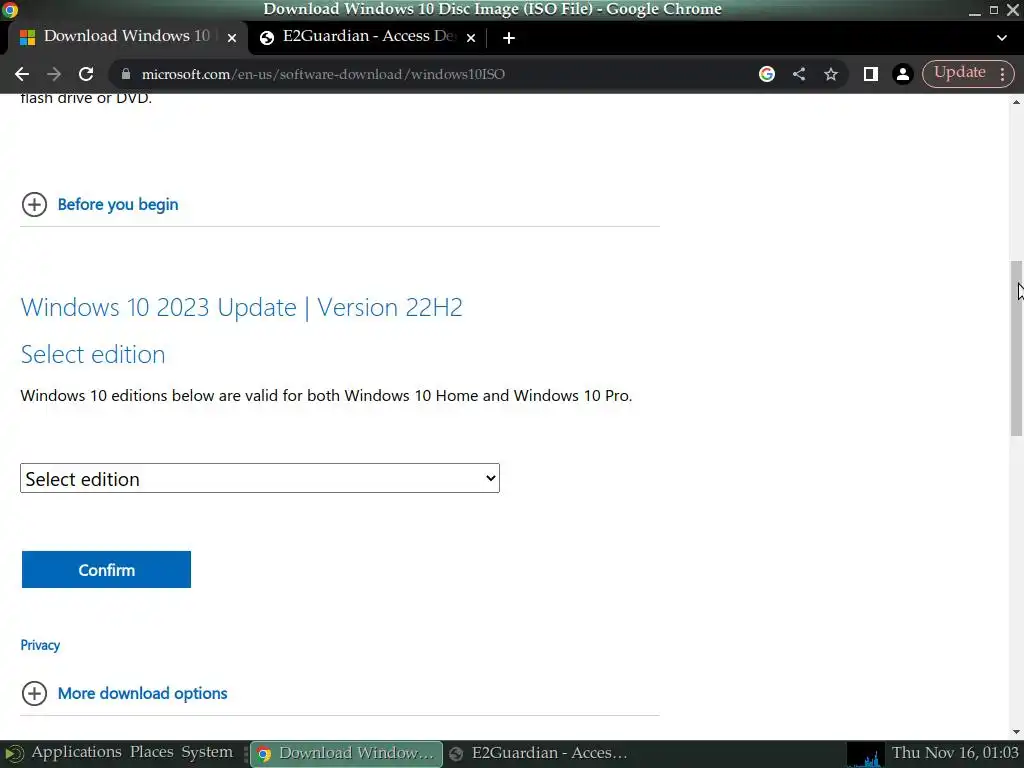Click the blue Confirm button
Screen dimensions: 1024x768
[106, 569]
